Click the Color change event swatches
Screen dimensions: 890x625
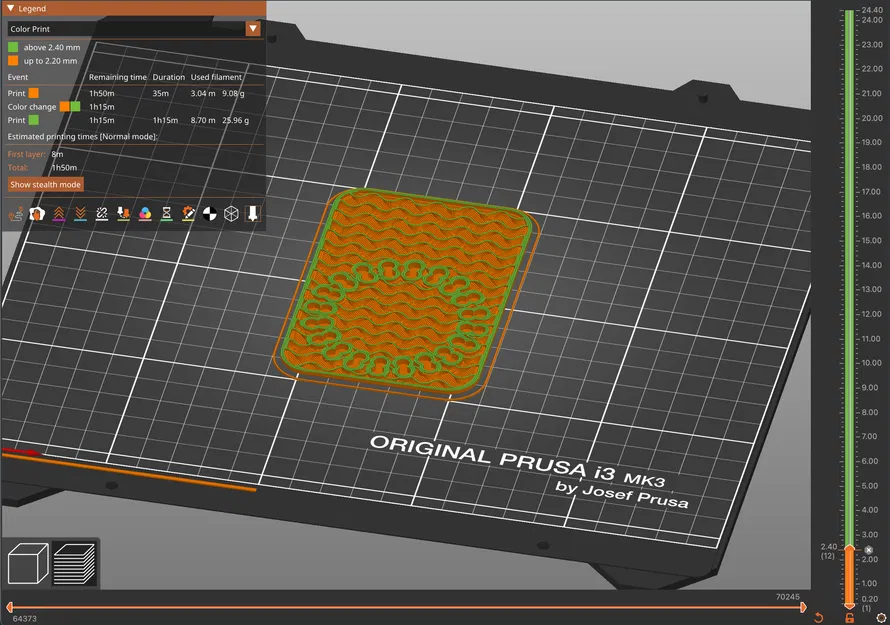(x=70, y=107)
